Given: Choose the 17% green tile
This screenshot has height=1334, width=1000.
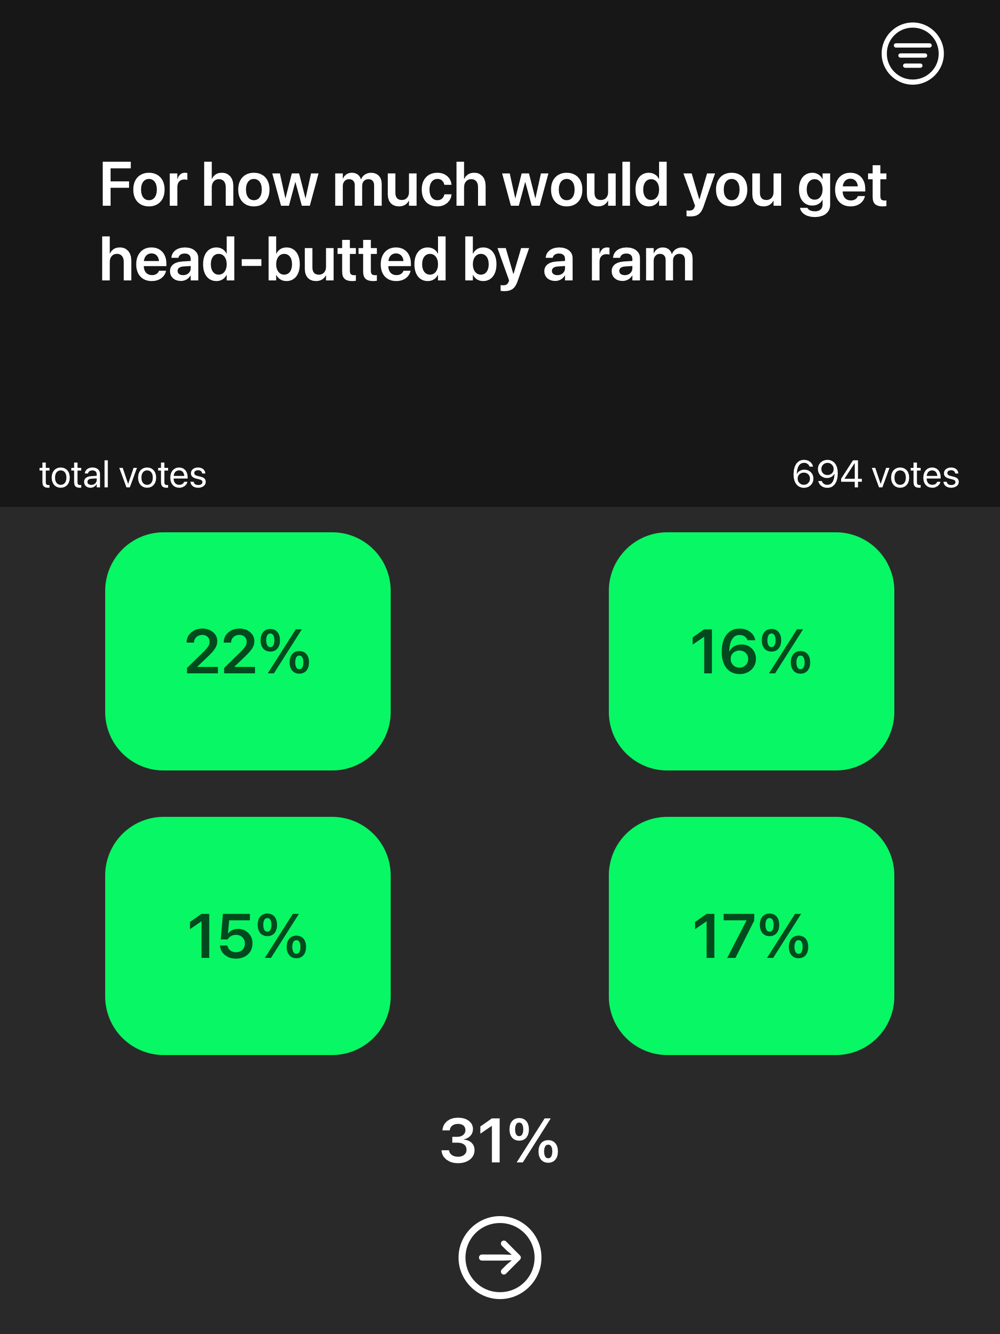Looking at the screenshot, I should [x=751, y=936].
